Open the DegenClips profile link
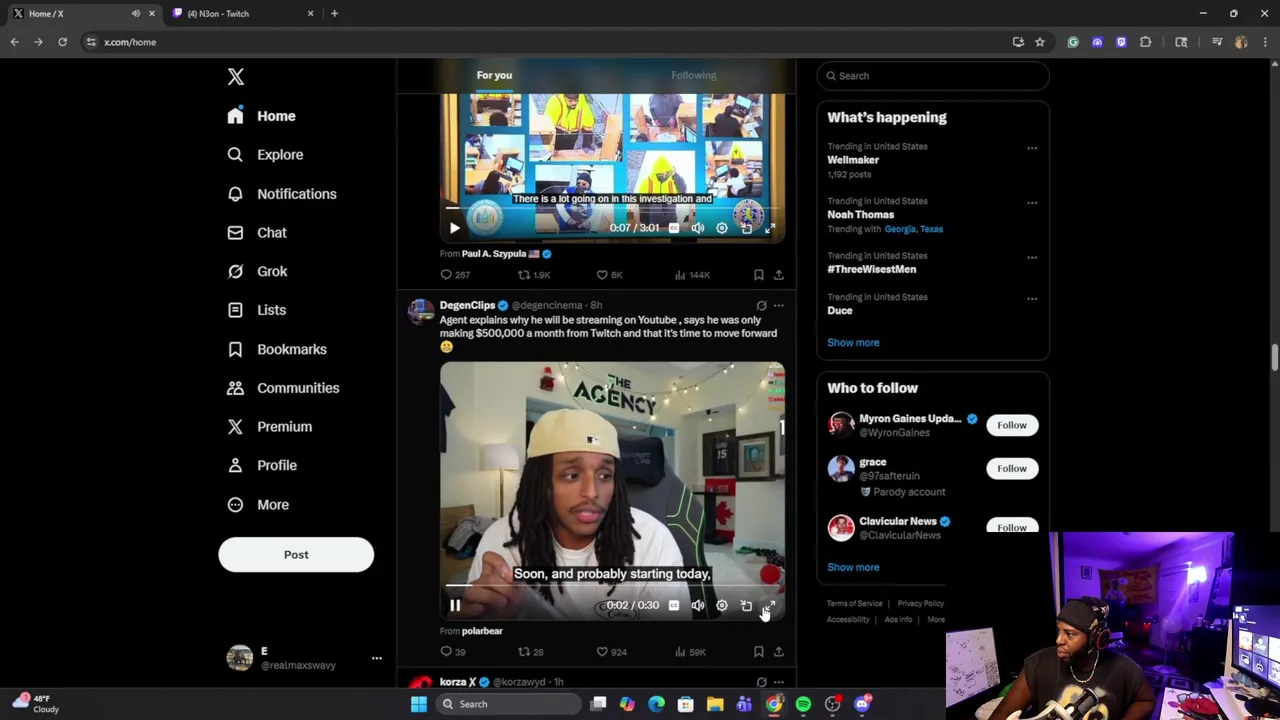 coord(467,305)
